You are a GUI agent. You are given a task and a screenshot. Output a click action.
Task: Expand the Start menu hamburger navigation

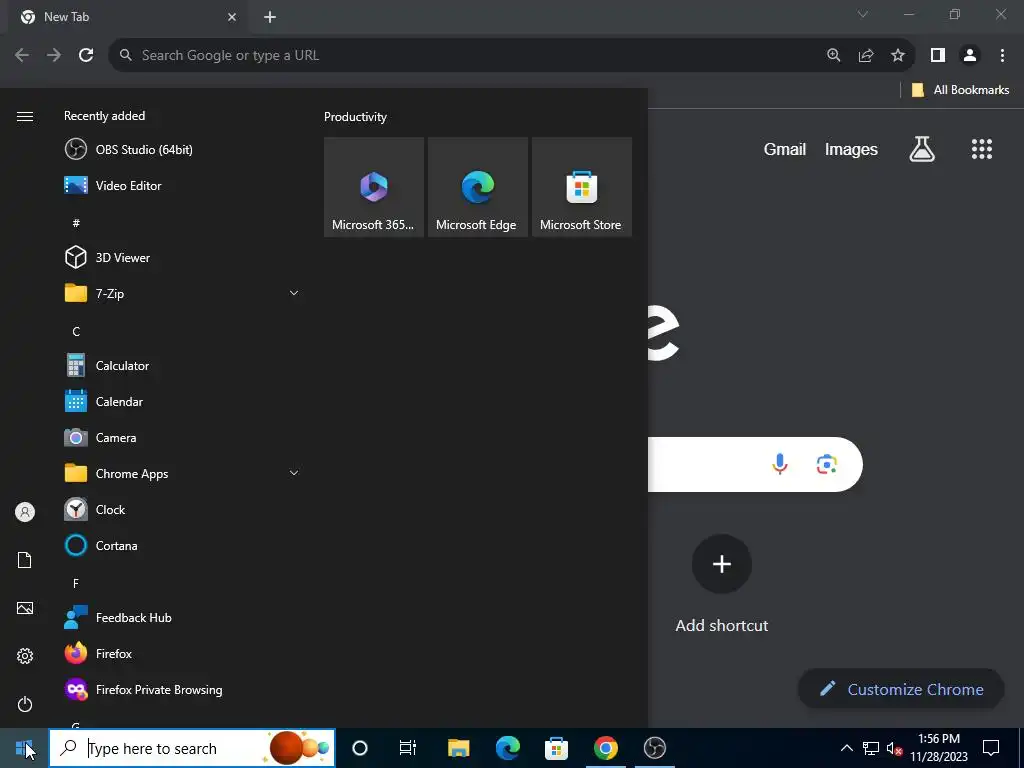pyautogui.click(x=25, y=116)
